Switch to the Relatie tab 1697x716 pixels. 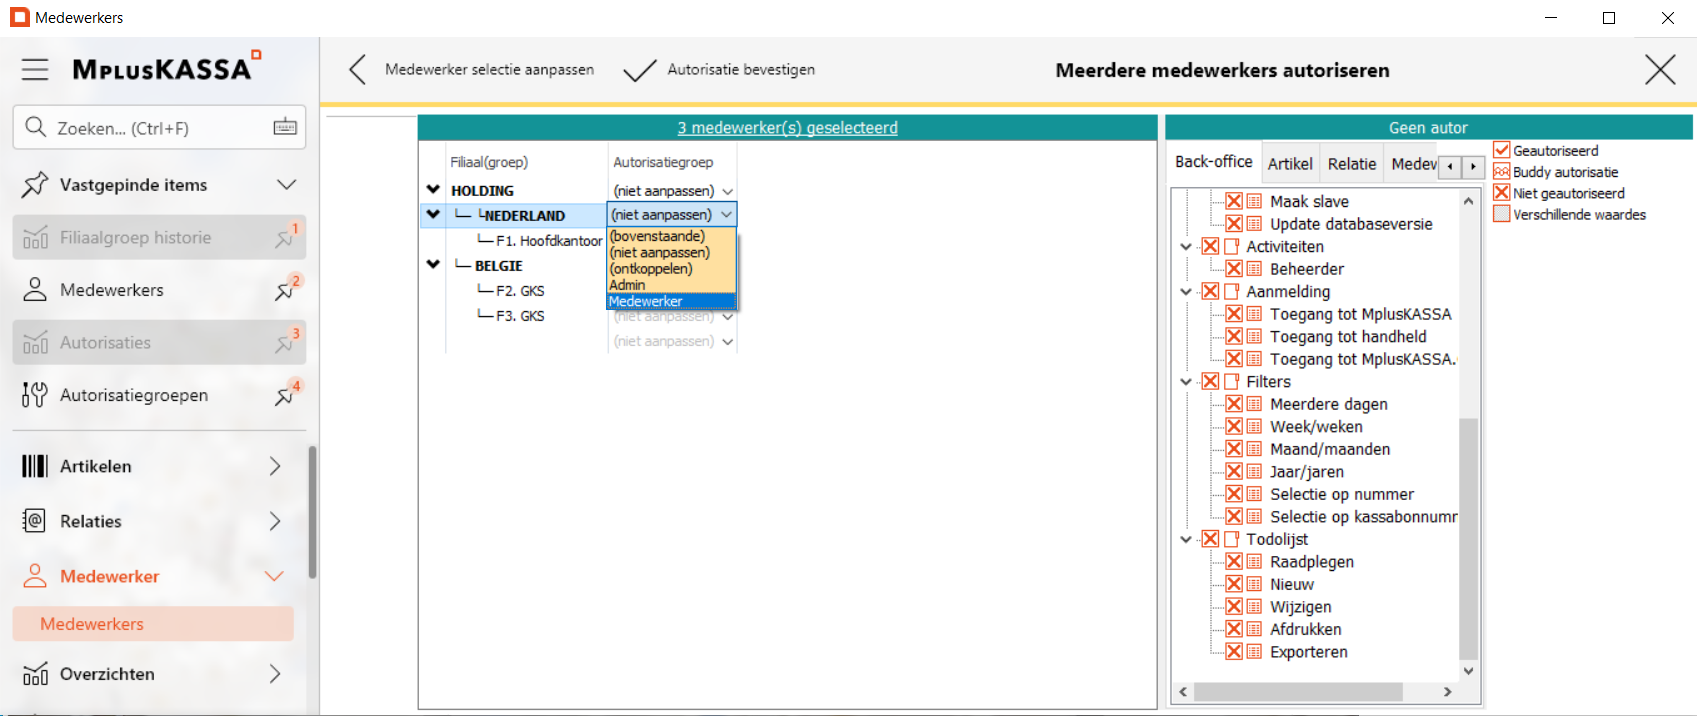[x=1351, y=164]
